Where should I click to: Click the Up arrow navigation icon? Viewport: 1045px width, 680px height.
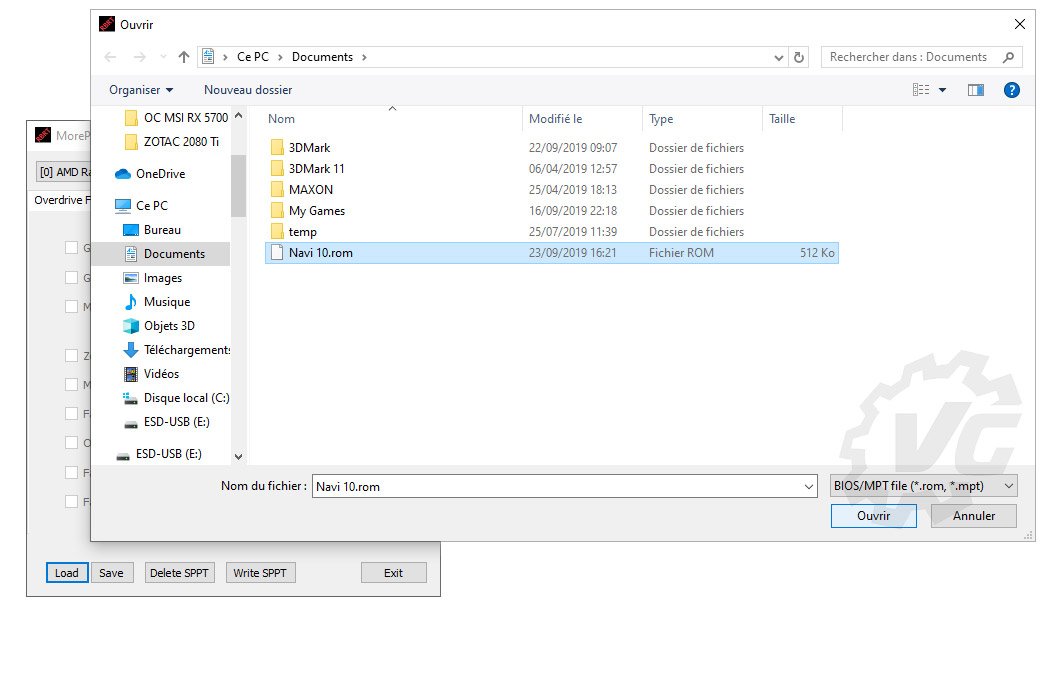(x=184, y=57)
